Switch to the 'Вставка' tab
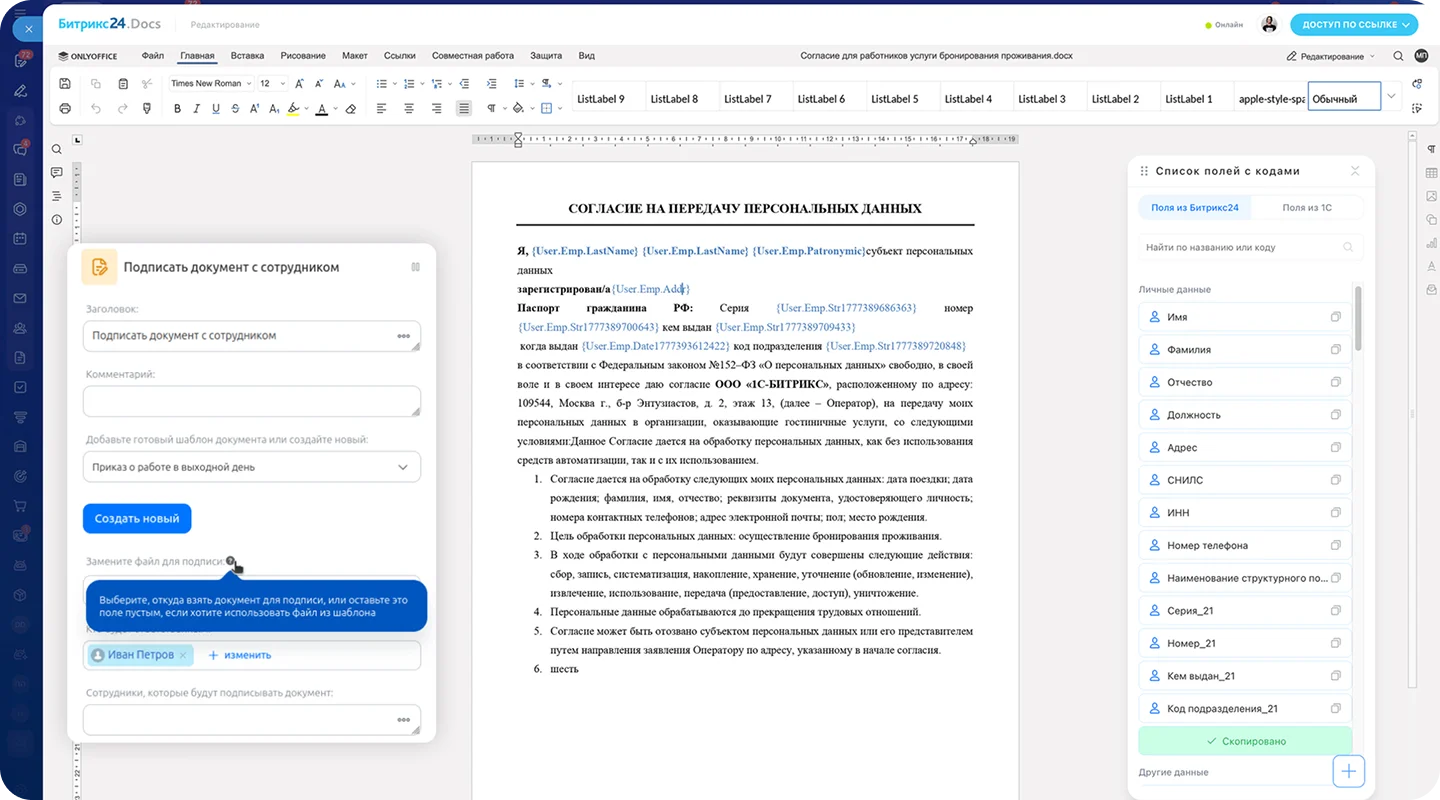Viewport: 1440px width, 800px height. 247,56
